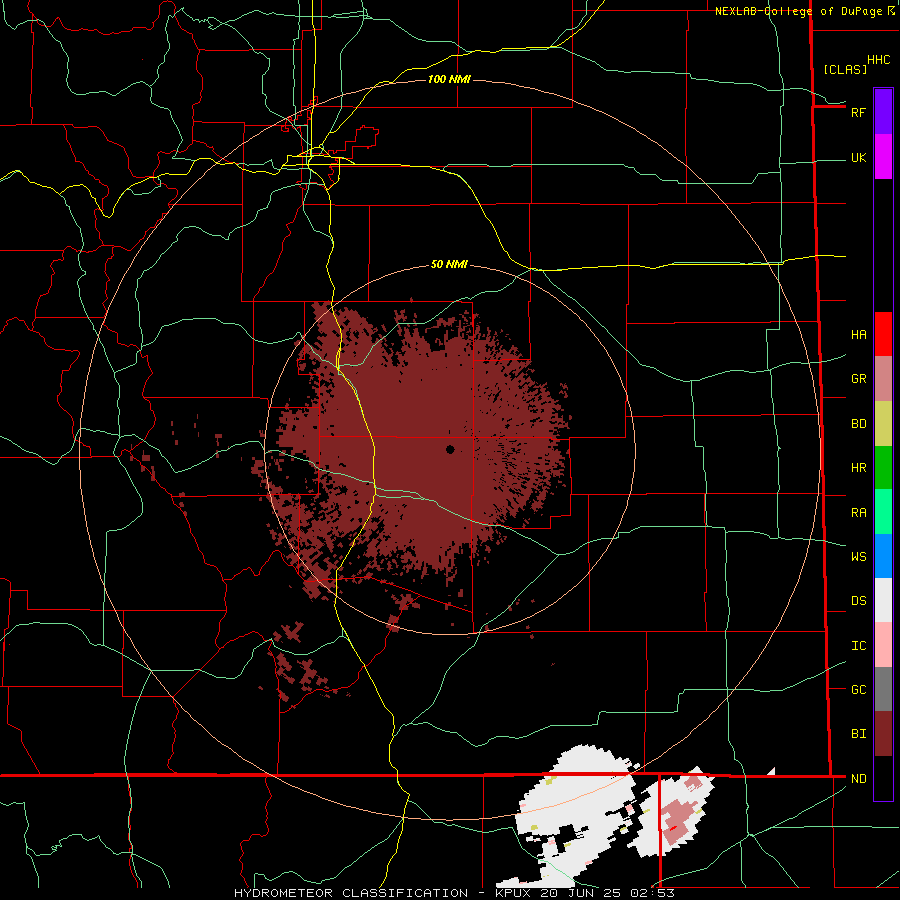The height and width of the screenshot is (900, 900).
Task: Click the DS white legend swatch
Action: pos(883,600)
